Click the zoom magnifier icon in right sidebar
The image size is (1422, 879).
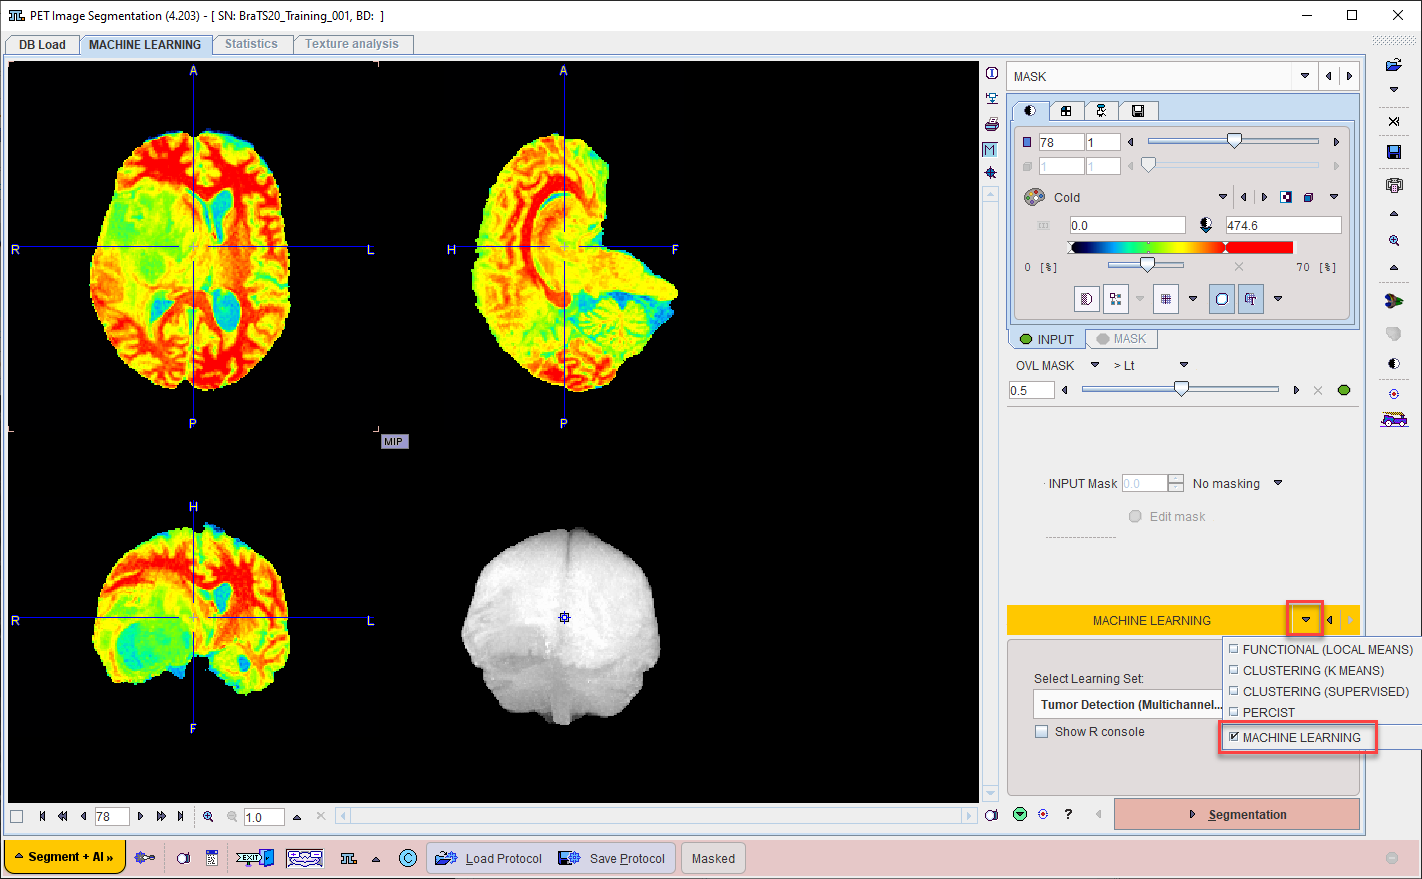click(x=1394, y=241)
